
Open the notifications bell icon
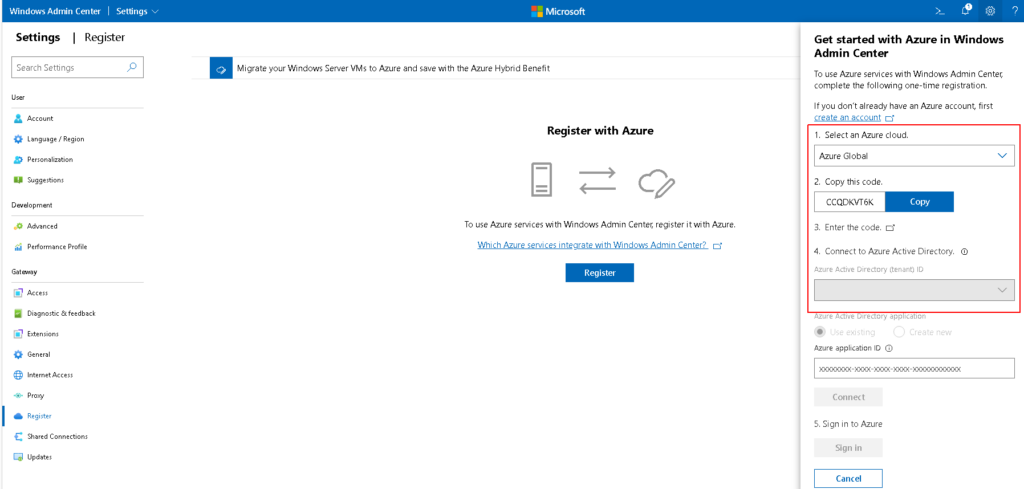pyautogui.click(x=967, y=10)
